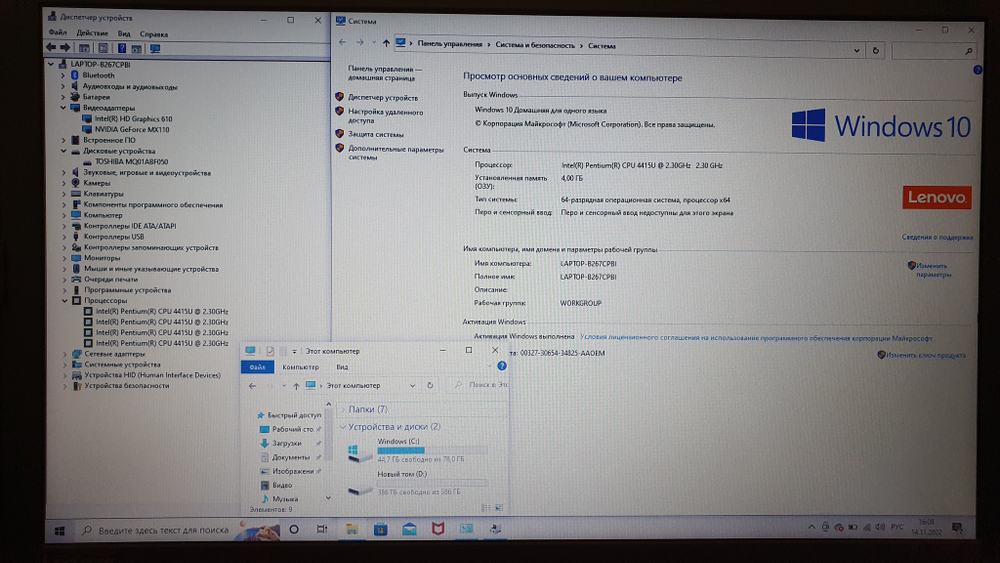Open the Справка menu in Device Manager
The height and width of the screenshot is (563, 1000).
pos(154,34)
